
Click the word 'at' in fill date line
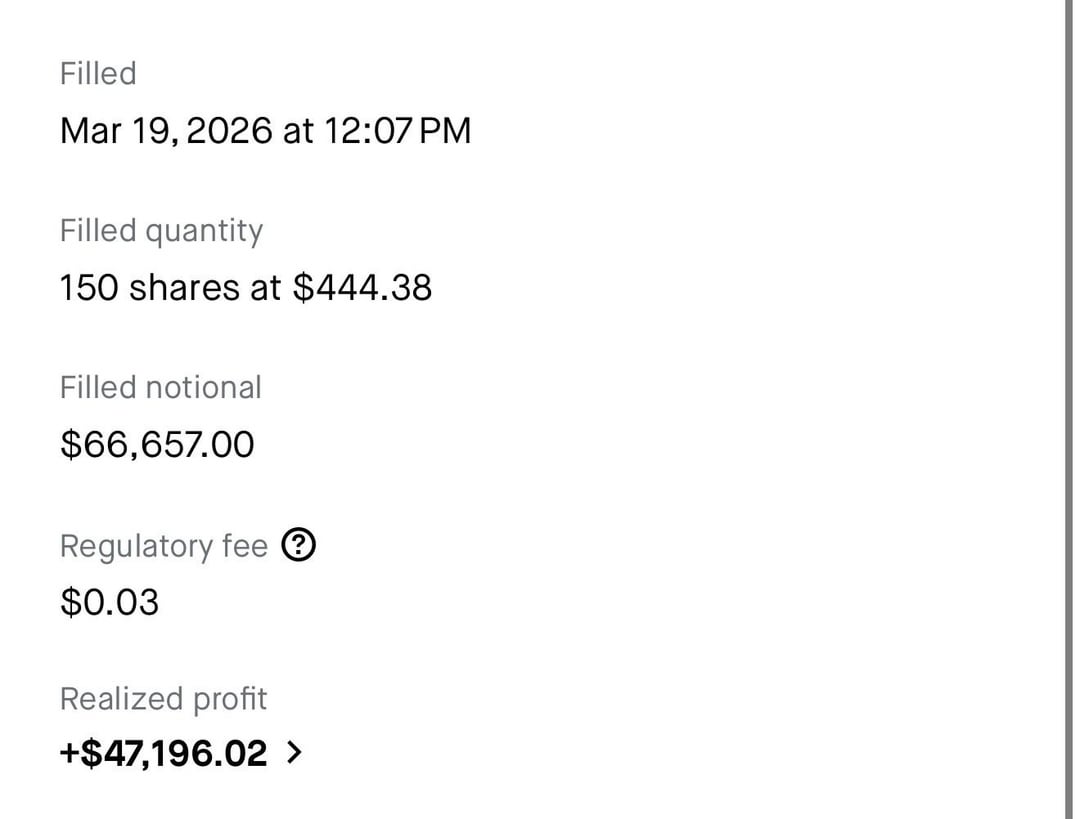point(298,131)
